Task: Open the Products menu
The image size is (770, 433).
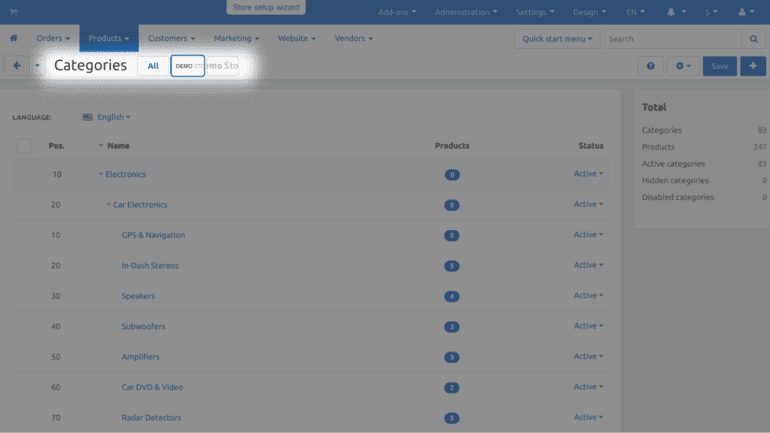Action: coord(109,39)
